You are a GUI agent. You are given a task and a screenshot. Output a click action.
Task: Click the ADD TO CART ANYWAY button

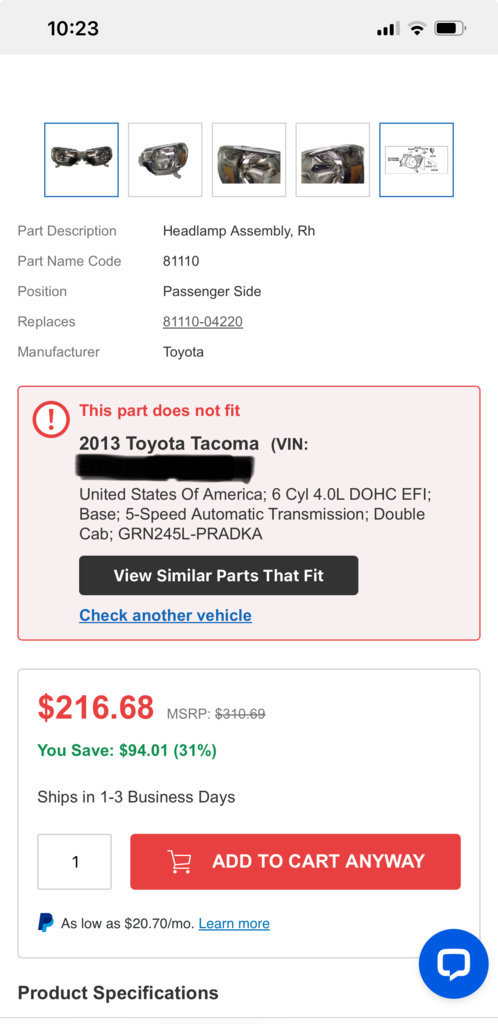click(295, 861)
